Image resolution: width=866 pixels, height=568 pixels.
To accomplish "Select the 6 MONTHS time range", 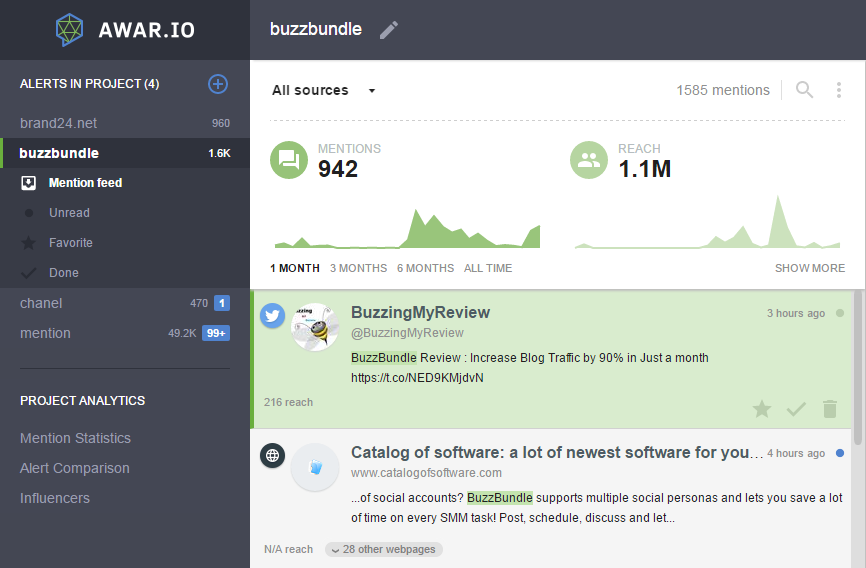I will click(425, 268).
